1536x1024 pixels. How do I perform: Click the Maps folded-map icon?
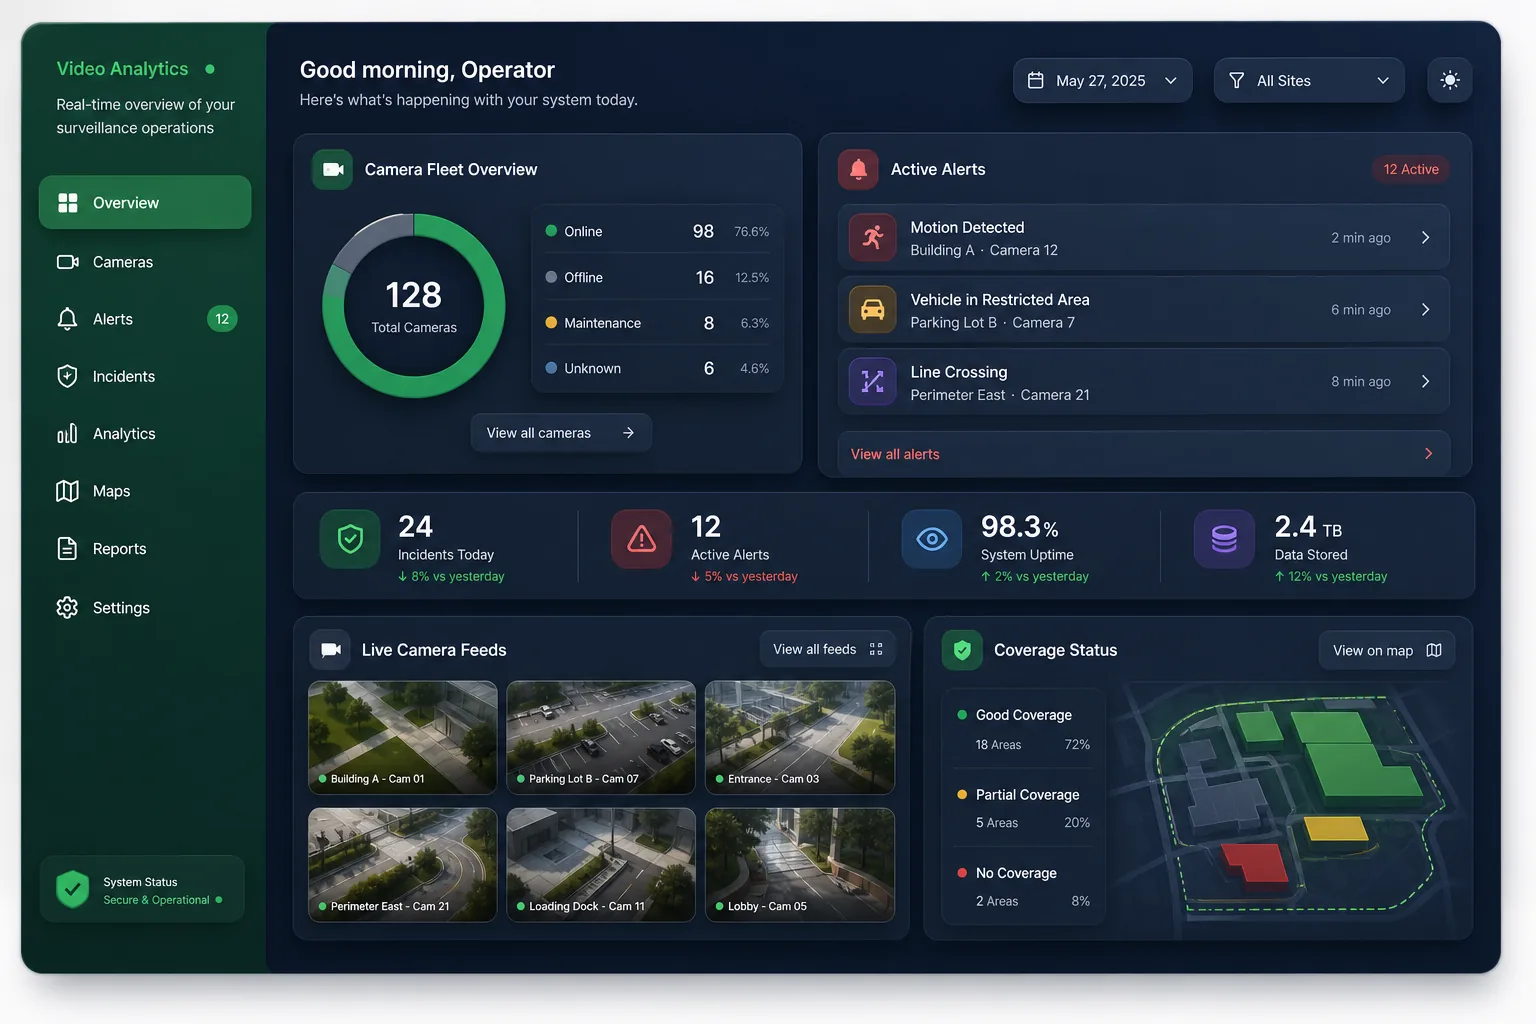(67, 491)
